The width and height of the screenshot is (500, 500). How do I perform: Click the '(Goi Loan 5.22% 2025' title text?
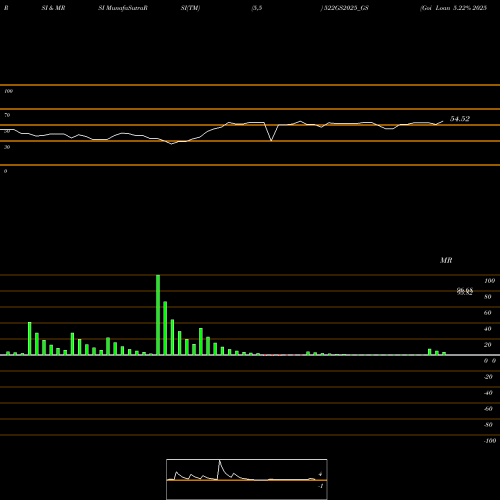point(453,8)
